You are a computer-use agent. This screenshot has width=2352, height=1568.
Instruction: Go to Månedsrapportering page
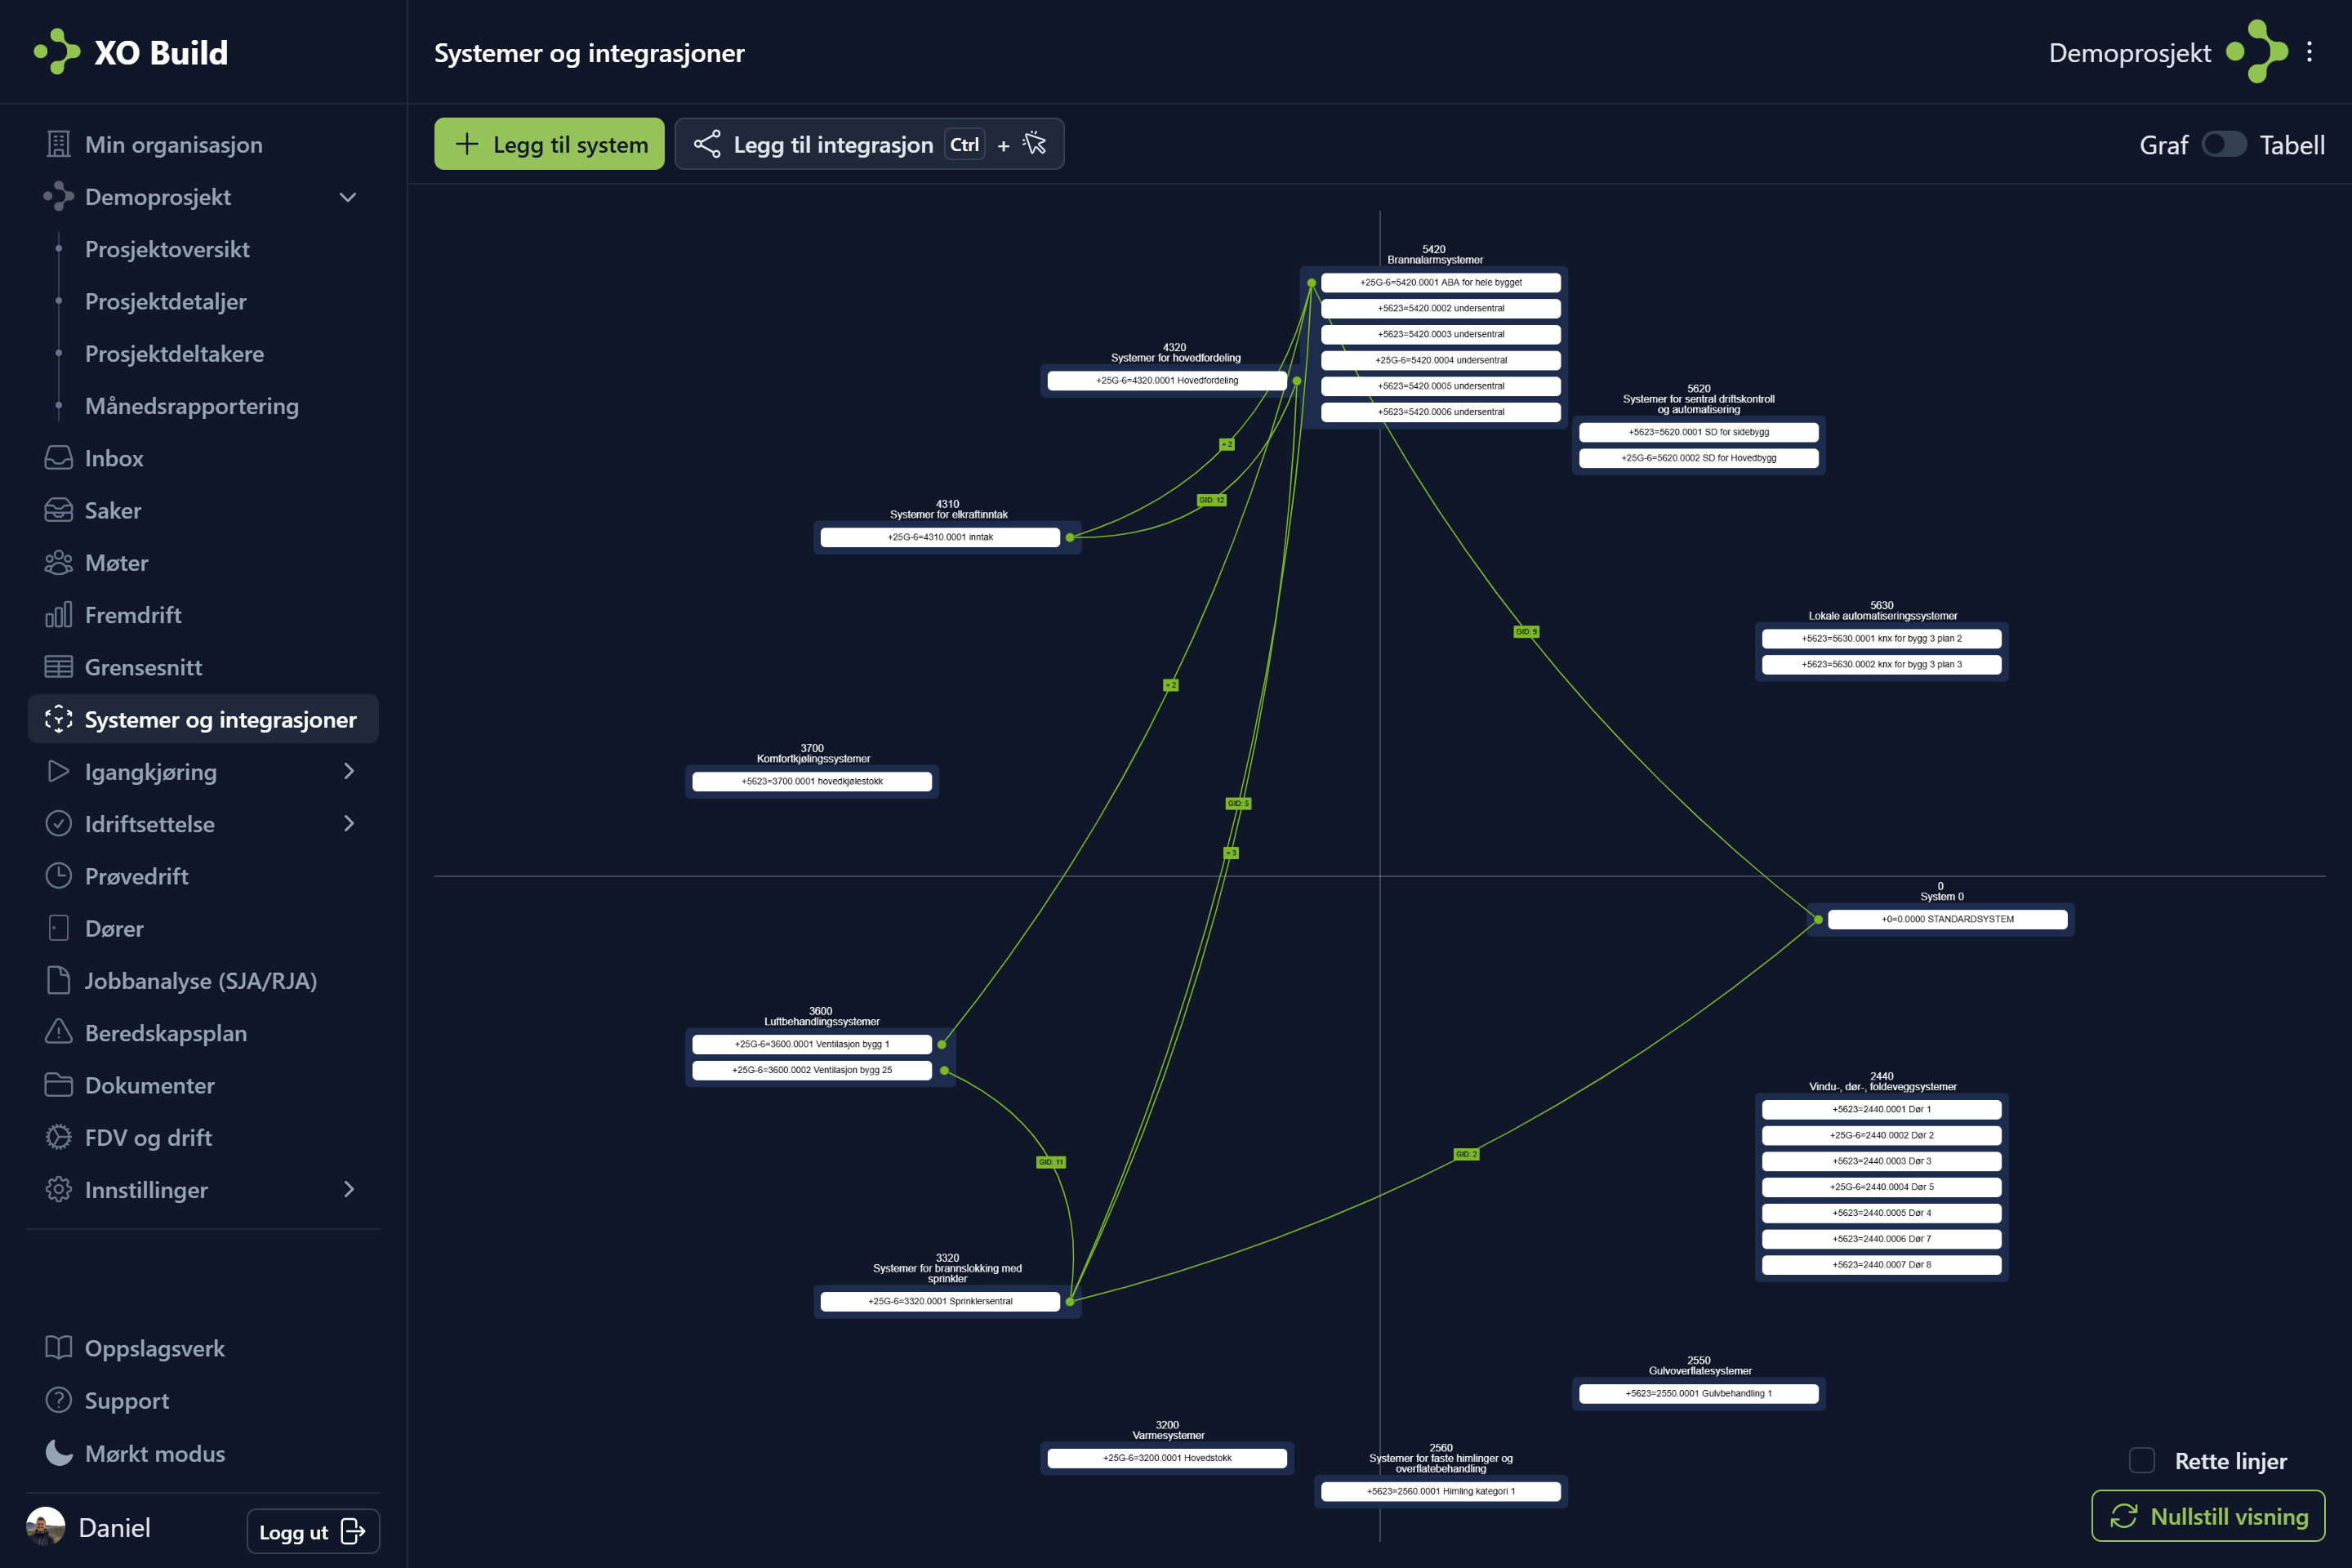click(x=191, y=406)
